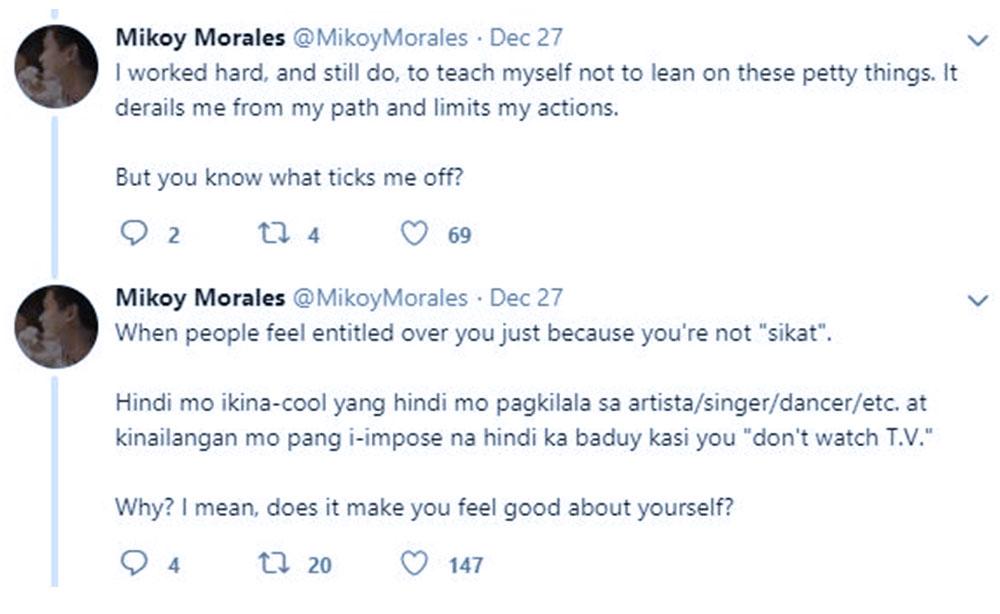
Task: Reply to the tweet with 2 replies
Action: [x=134, y=235]
